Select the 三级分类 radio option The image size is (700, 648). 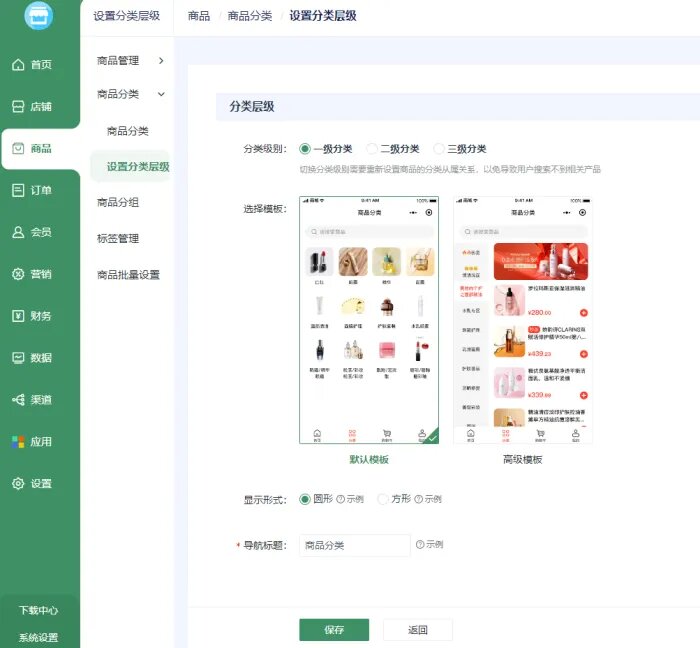pos(439,149)
